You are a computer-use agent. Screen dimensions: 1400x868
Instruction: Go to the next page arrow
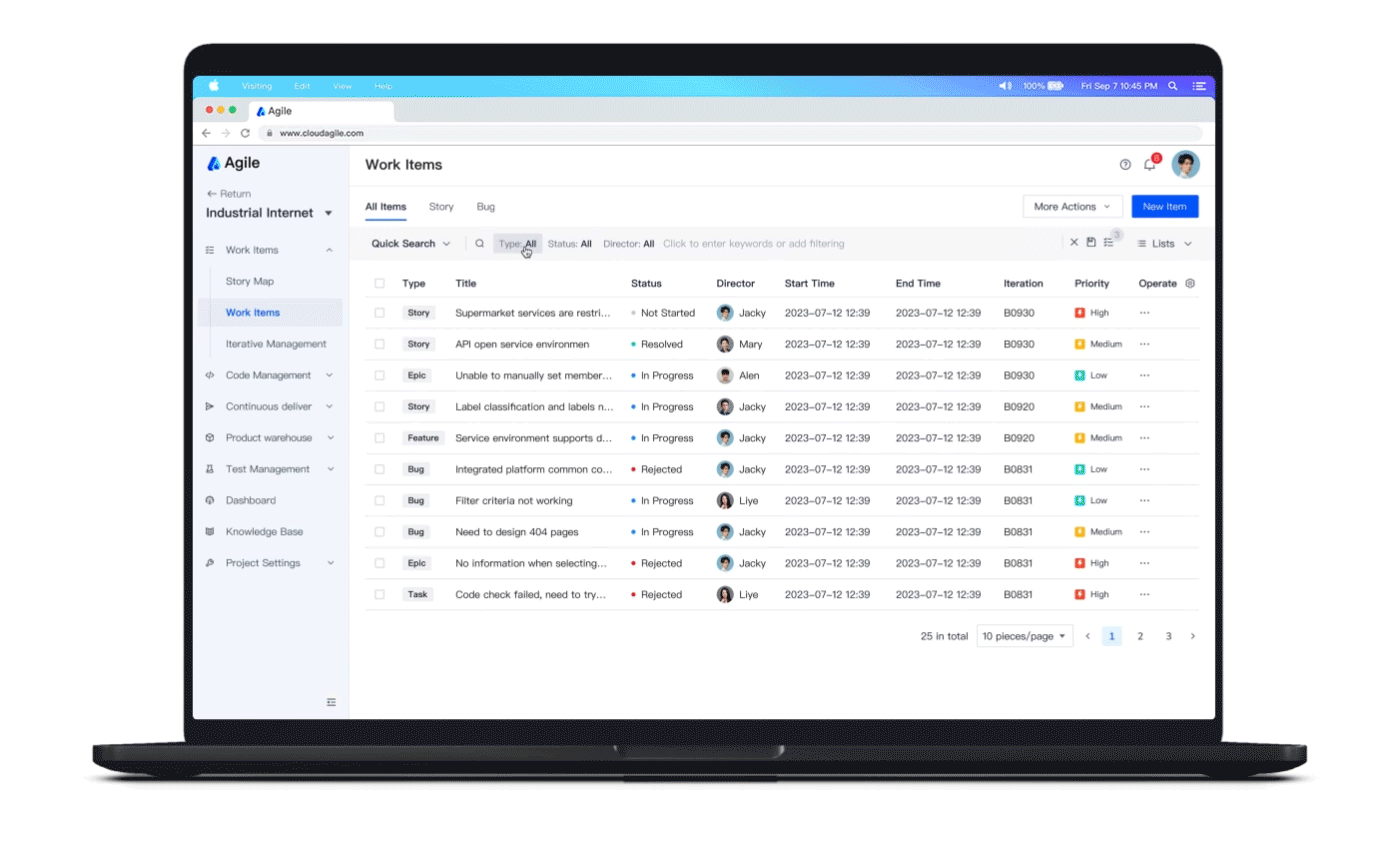coord(1193,636)
